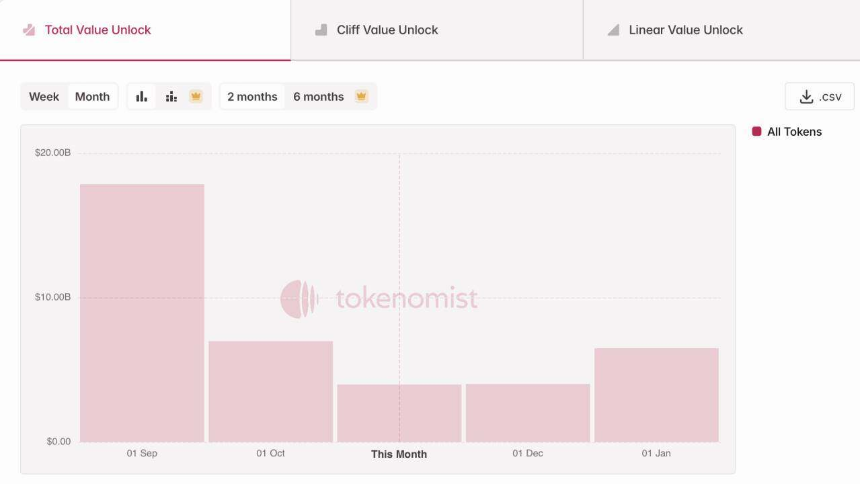Switch to the Linear Value Unlock tab
This screenshot has height=484, width=860.
click(x=686, y=30)
